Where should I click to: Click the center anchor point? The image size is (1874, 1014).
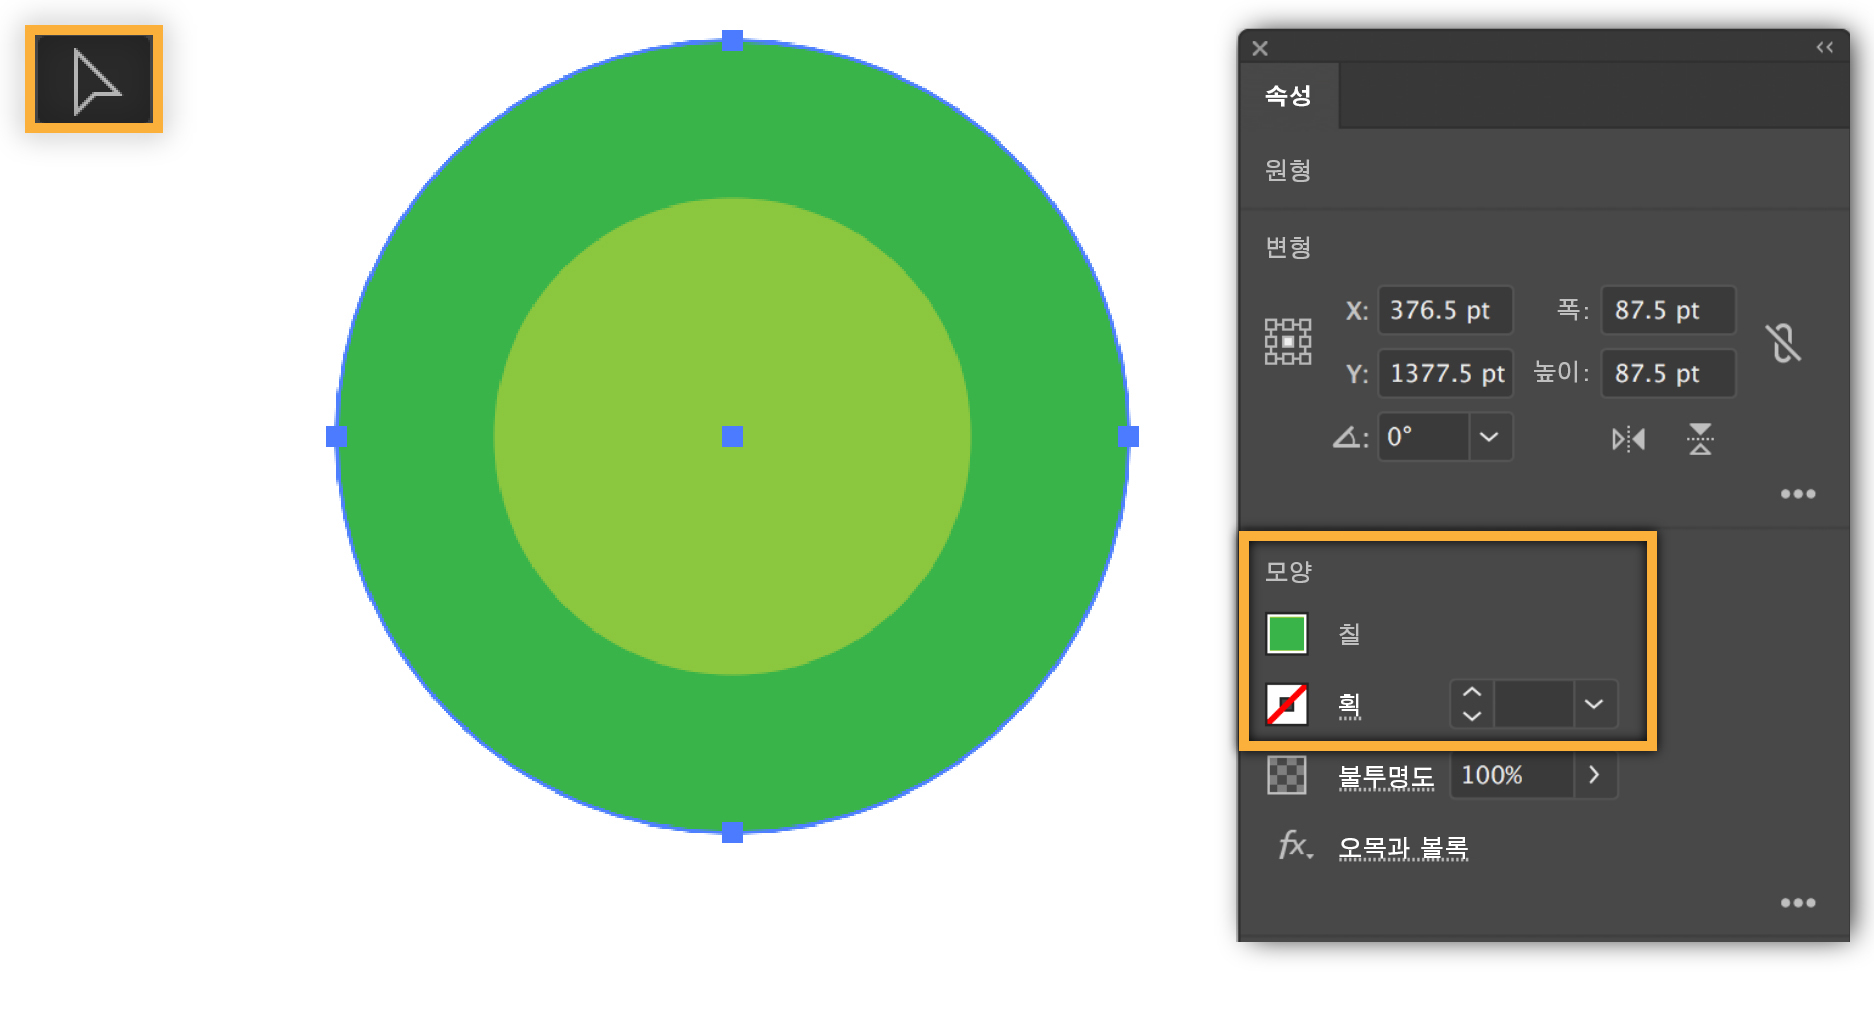[732, 437]
